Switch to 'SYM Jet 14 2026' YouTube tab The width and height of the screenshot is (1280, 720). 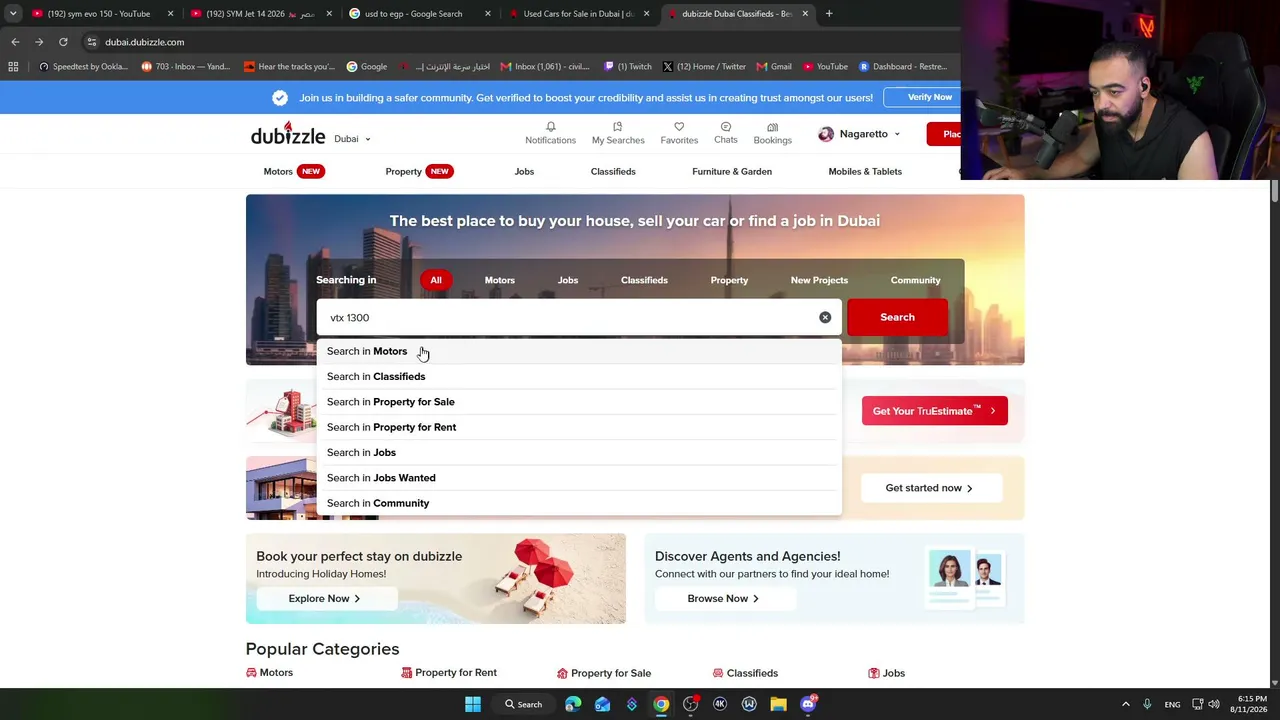(260, 14)
